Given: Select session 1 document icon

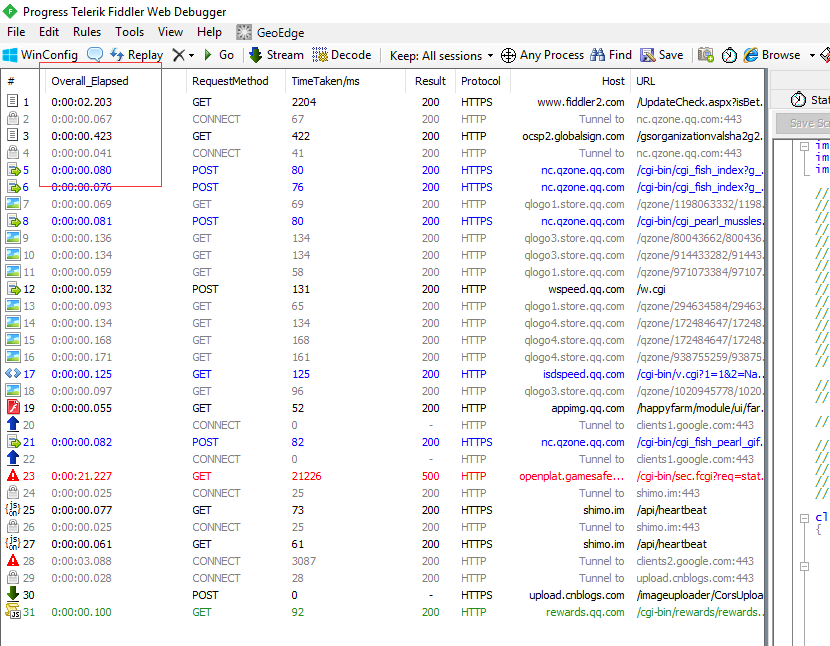Looking at the screenshot, I should (13, 101).
